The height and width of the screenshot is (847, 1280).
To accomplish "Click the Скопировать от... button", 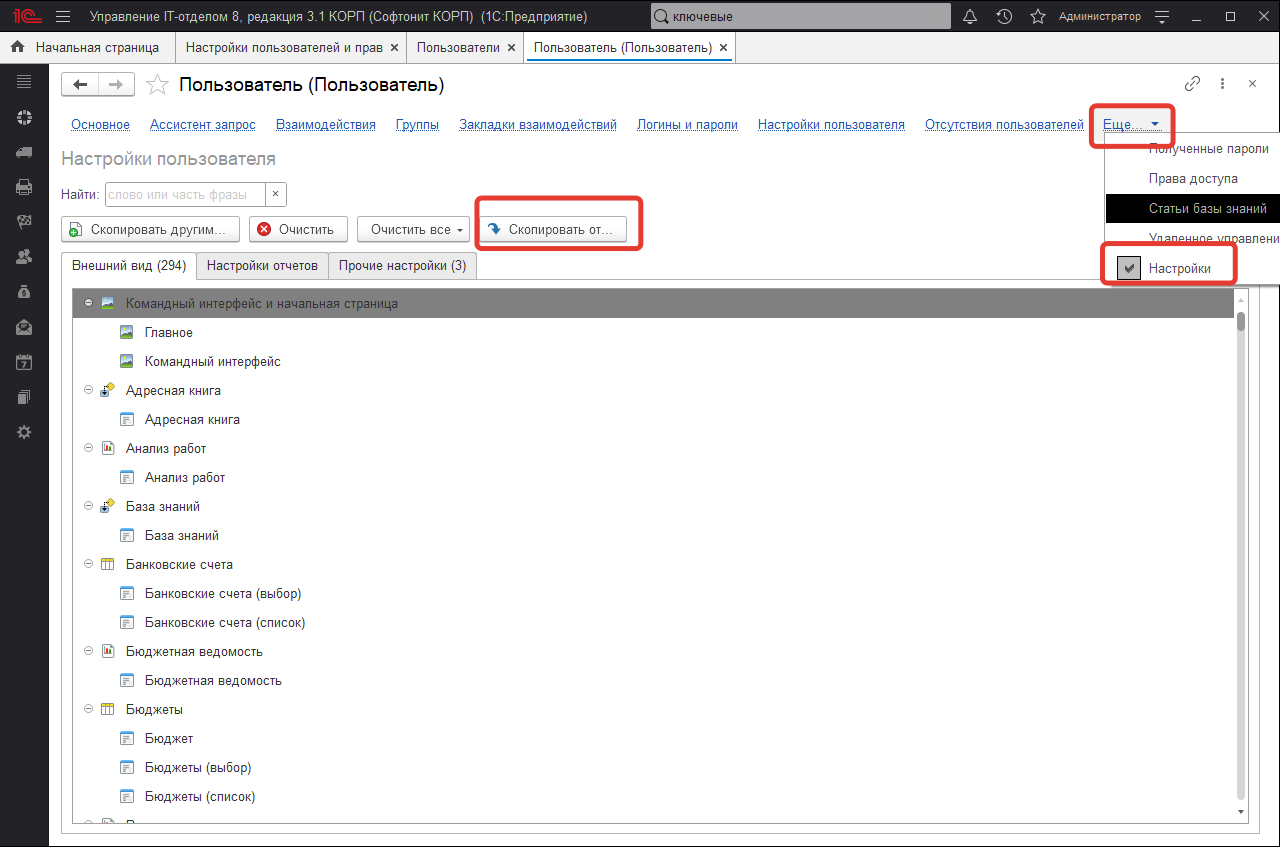I will pos(551,229).
